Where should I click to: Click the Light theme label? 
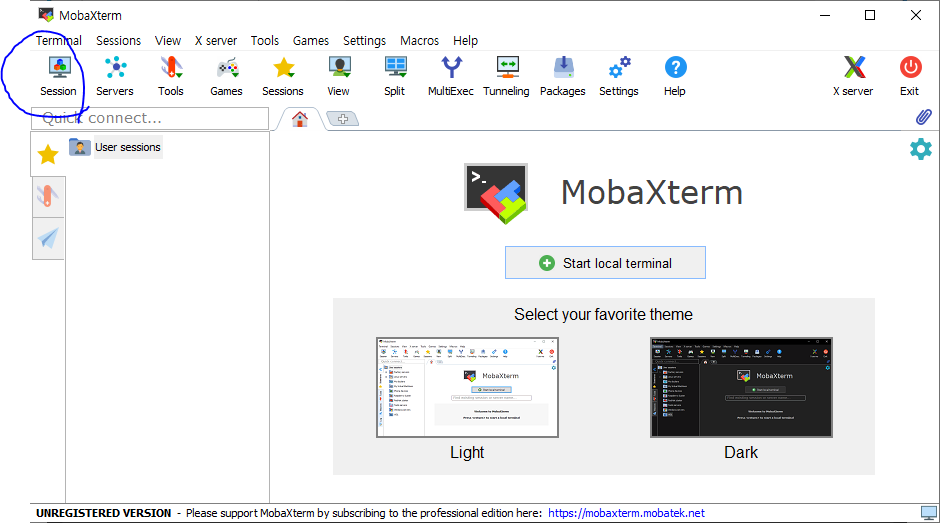coord(467,452)
